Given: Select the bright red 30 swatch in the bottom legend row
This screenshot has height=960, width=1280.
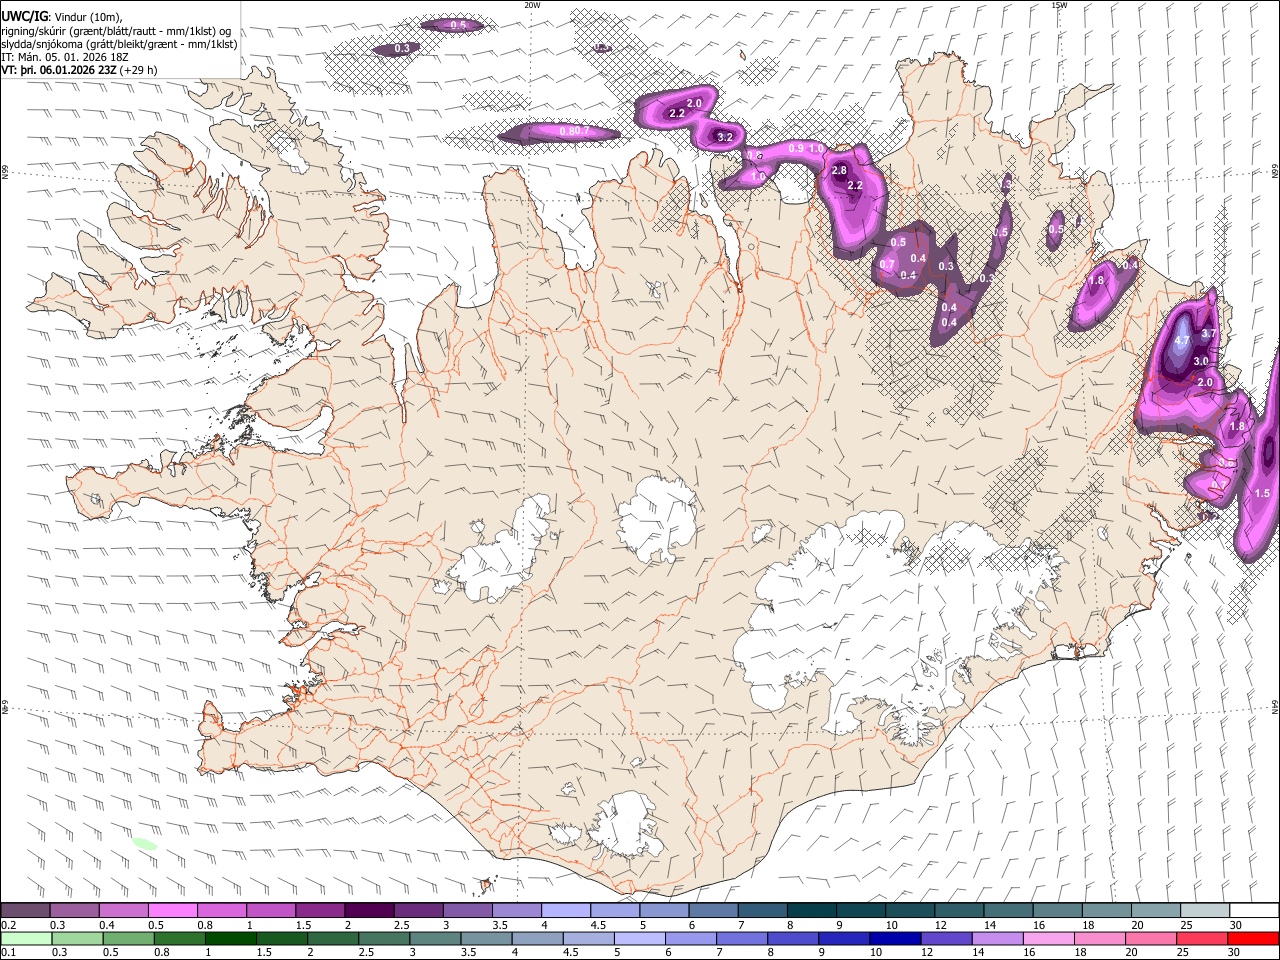Looking at the screenshot, I should pos(1253,938).
